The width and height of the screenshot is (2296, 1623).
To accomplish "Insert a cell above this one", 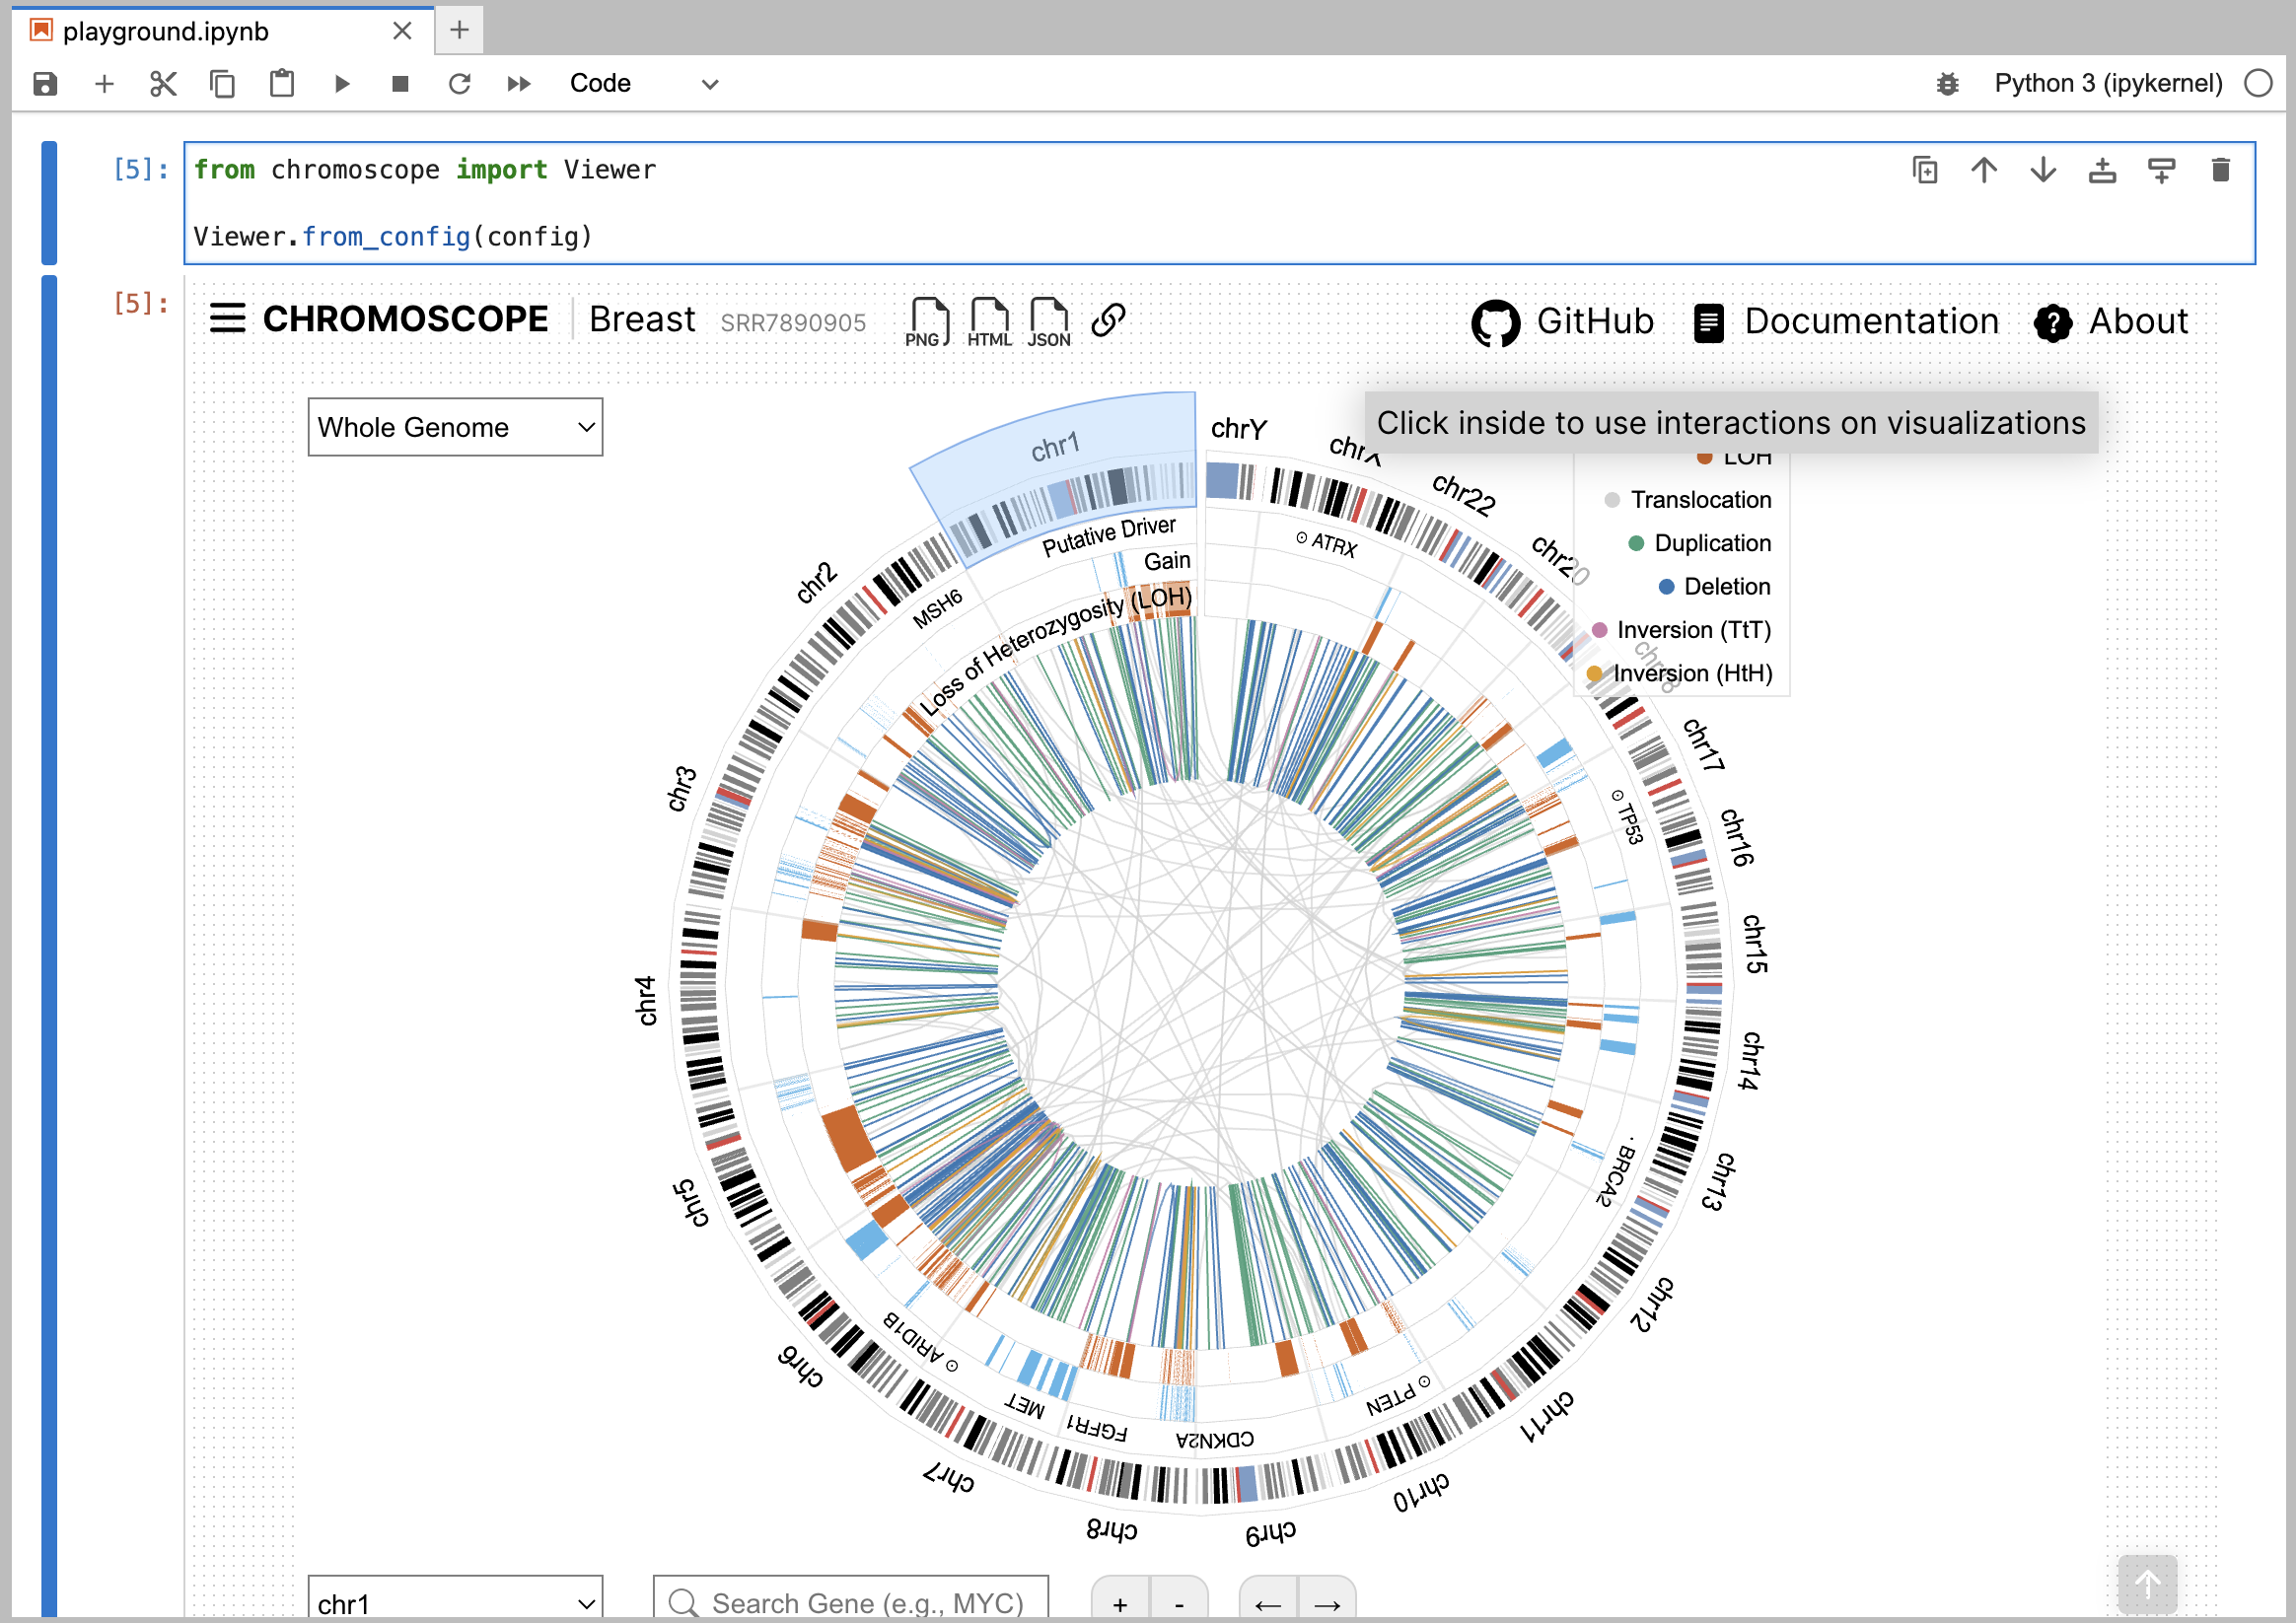I will point(2102,171).
